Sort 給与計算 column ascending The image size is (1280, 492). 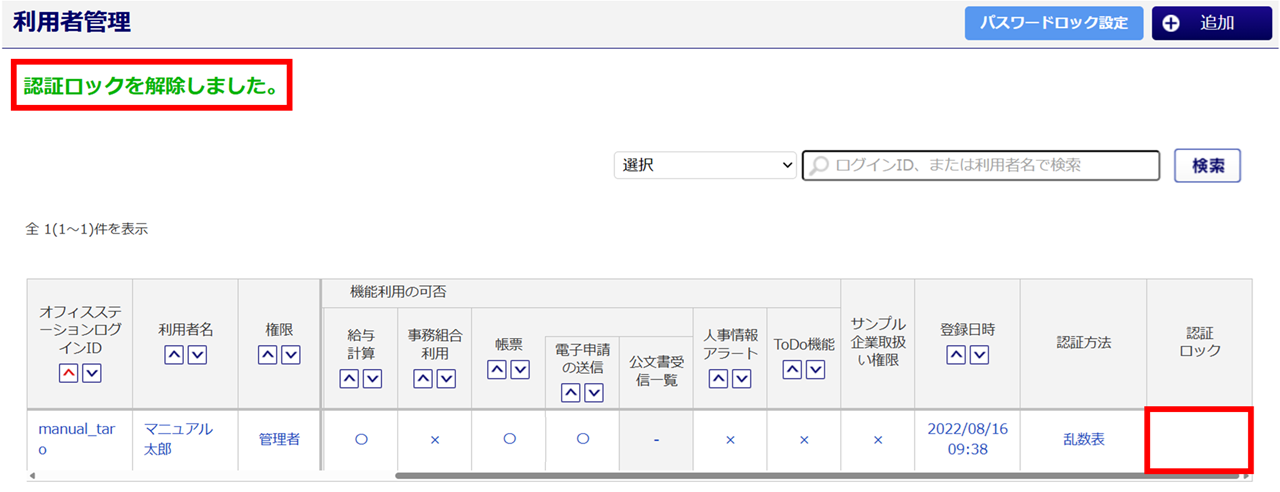tap(350, 378)
